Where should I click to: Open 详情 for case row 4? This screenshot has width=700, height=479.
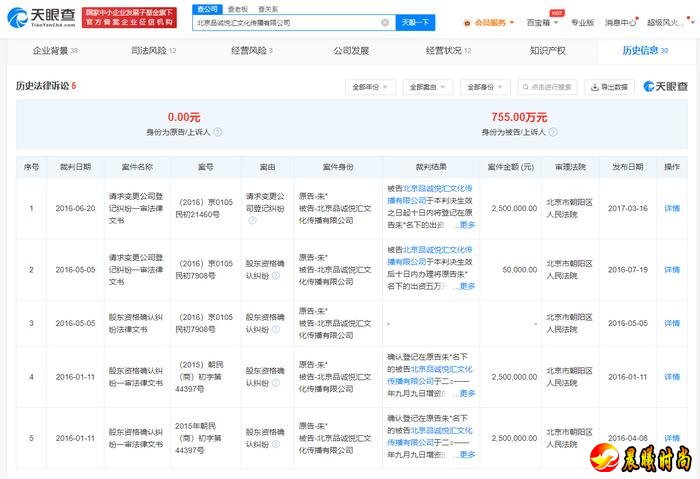coord(672,377)
